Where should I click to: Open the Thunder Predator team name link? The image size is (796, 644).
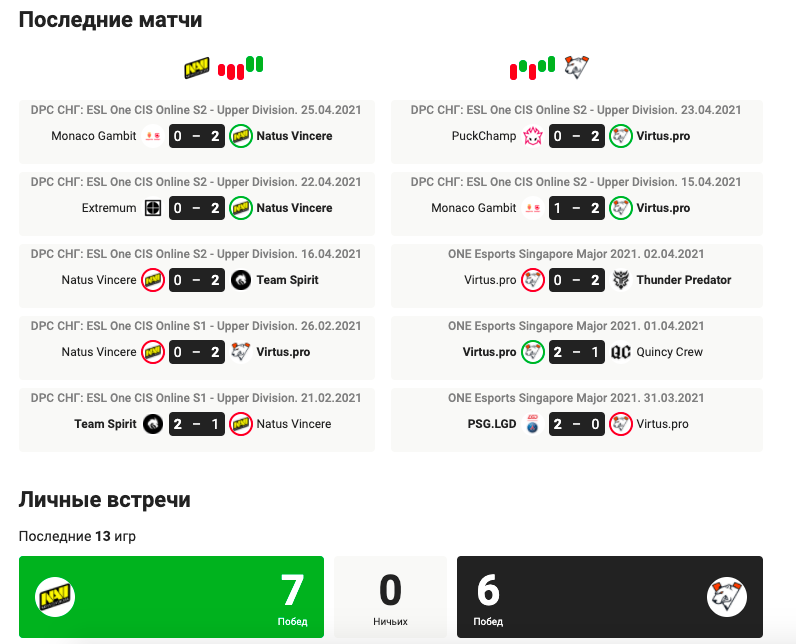pos(684,280)
